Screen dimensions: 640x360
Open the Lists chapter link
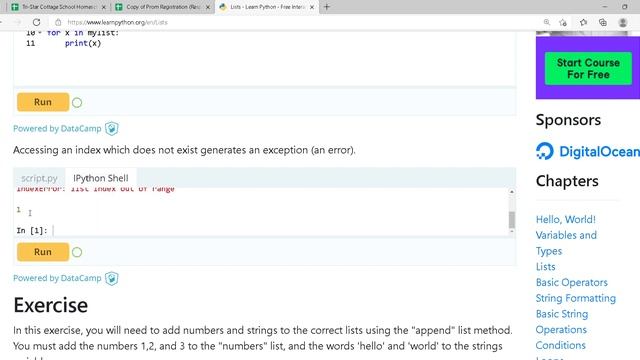click(546, 267)
